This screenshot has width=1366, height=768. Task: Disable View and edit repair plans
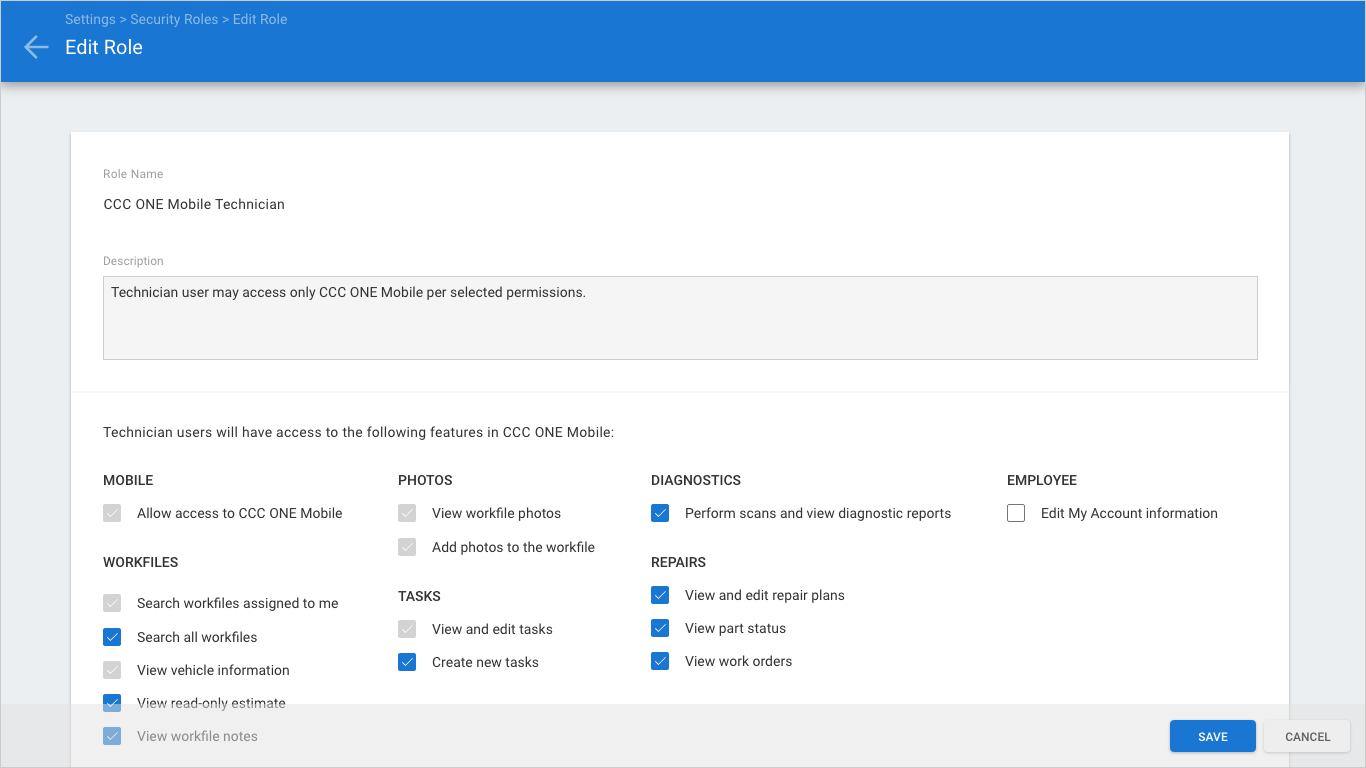[660, 594]
